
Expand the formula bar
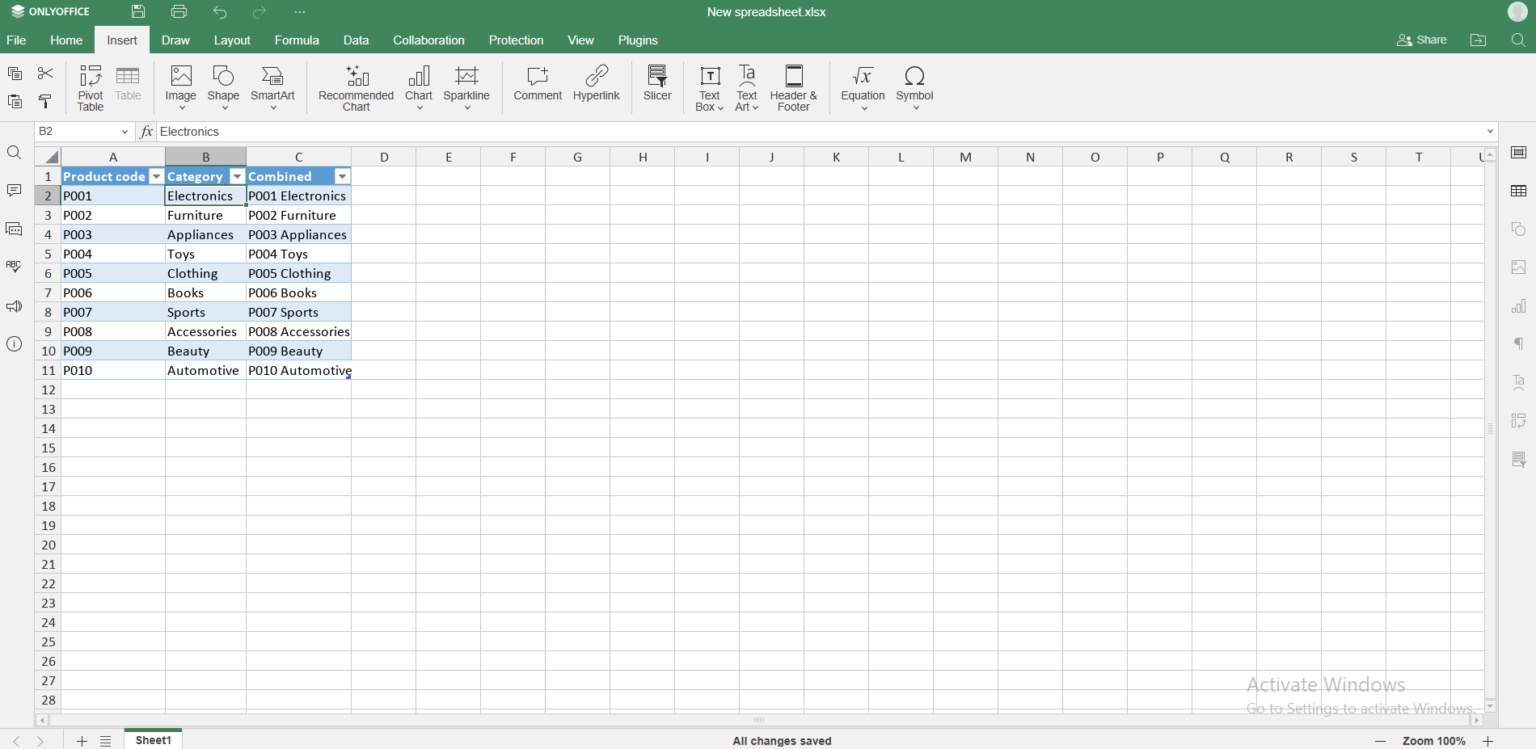[x=1490, y=132]
